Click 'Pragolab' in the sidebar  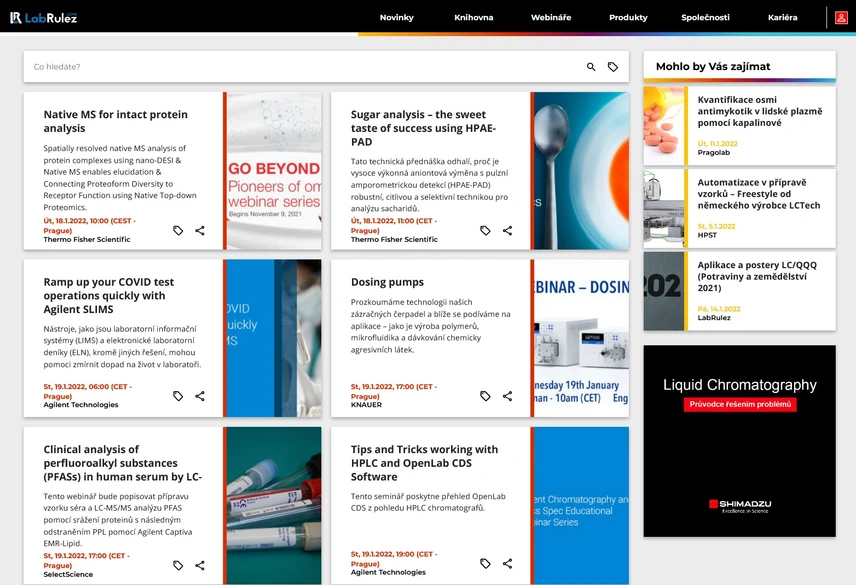click(x=714, y=152)
